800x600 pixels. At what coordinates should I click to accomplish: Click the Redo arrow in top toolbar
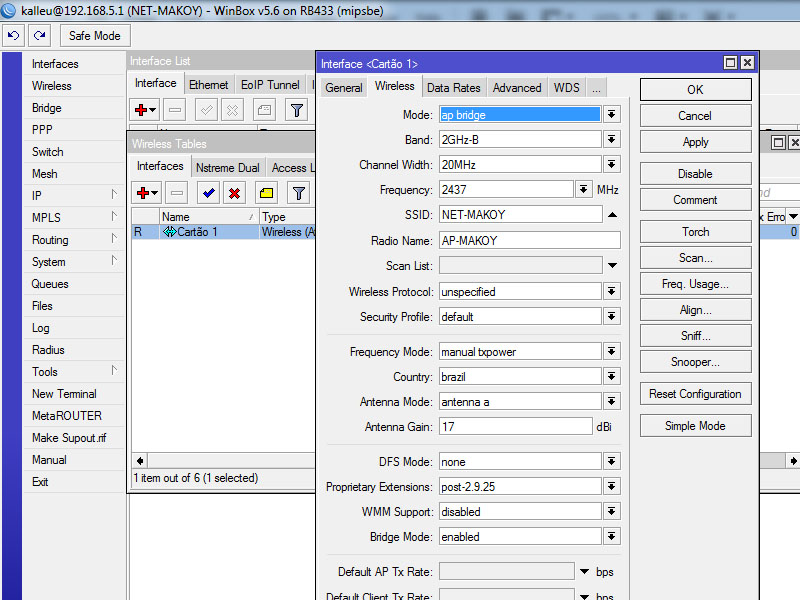[39, 36]
